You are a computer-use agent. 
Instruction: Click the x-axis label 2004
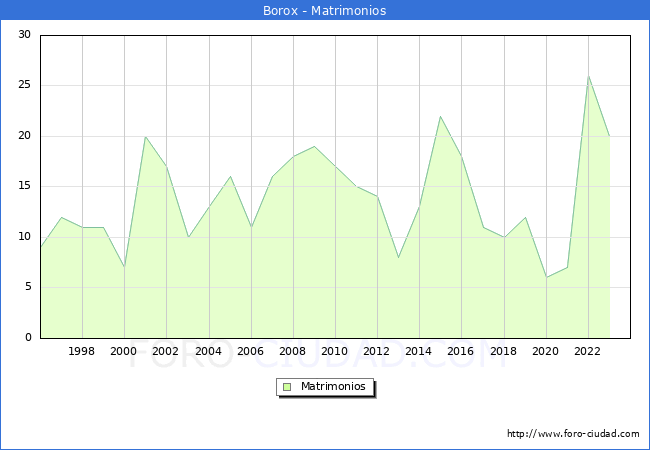(209, 351)
